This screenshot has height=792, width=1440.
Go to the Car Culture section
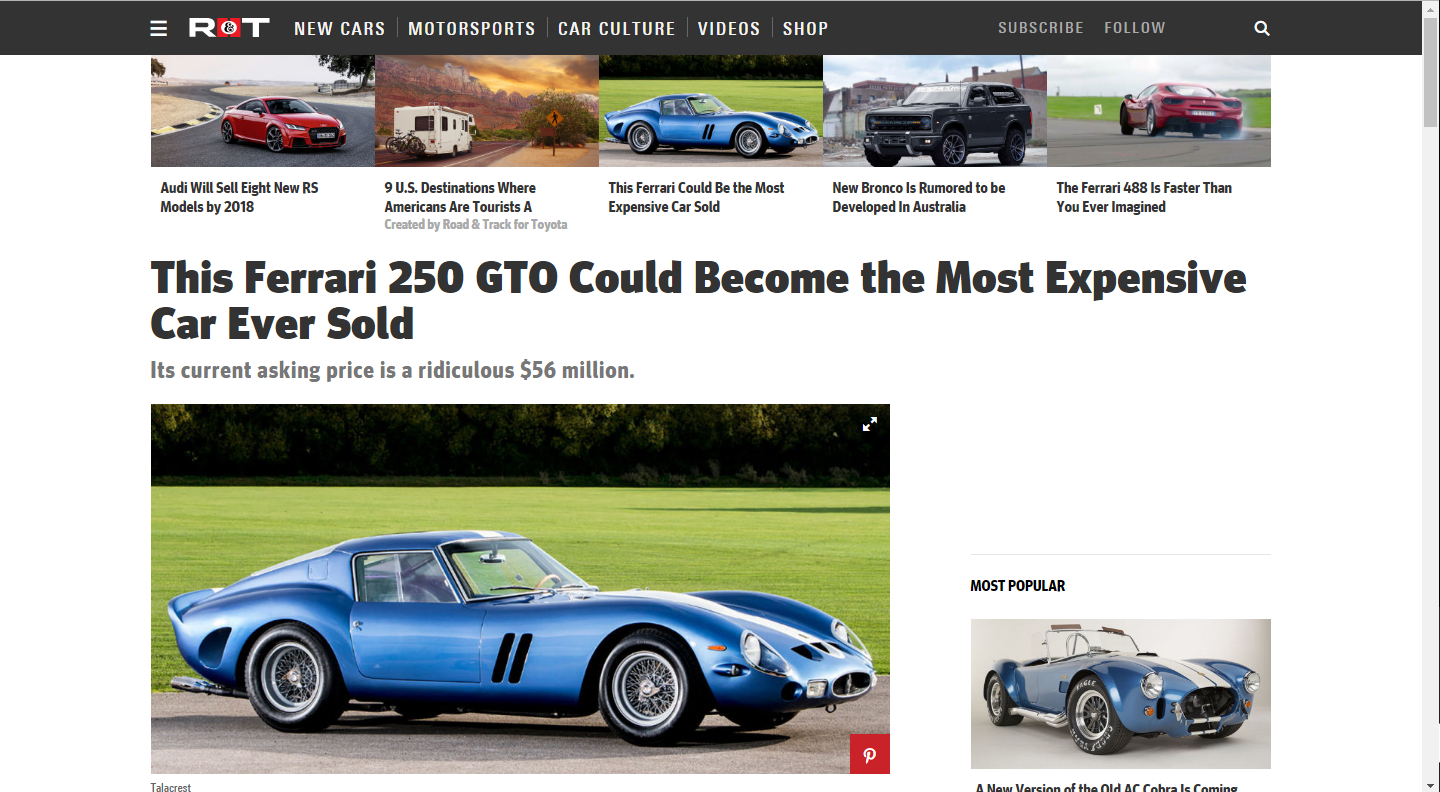(x=617, y=28)
